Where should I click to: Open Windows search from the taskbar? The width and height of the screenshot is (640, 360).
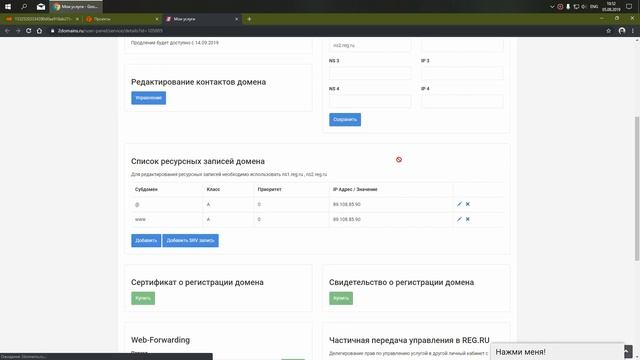[x=24, y=7]
